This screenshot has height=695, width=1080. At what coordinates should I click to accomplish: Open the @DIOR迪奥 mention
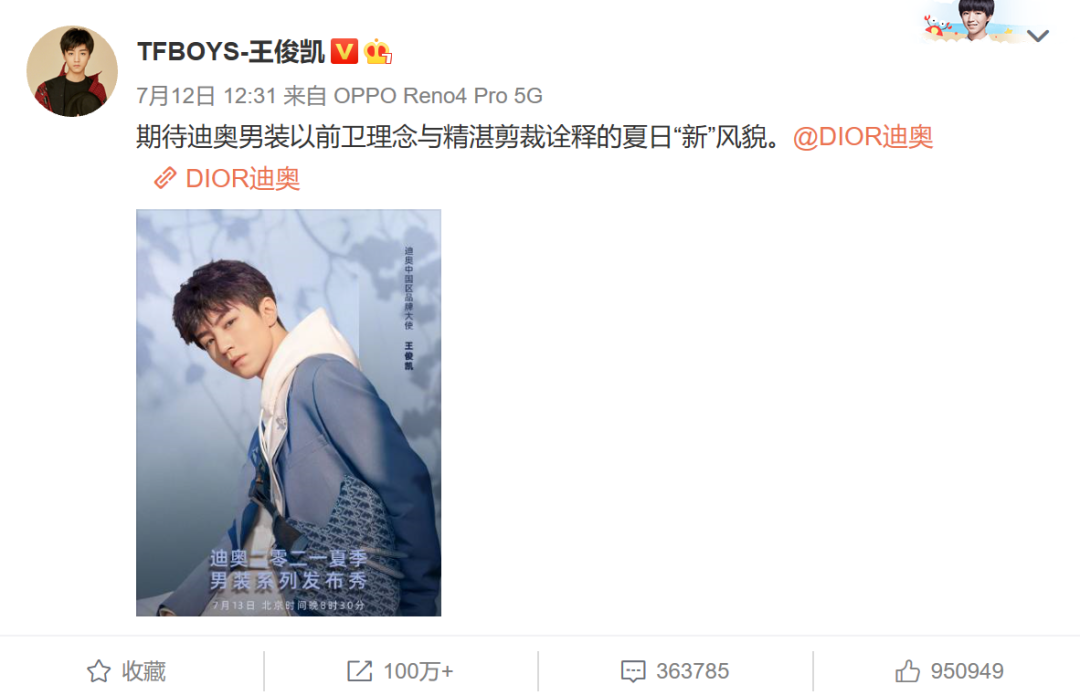click(x=863, y=136)
